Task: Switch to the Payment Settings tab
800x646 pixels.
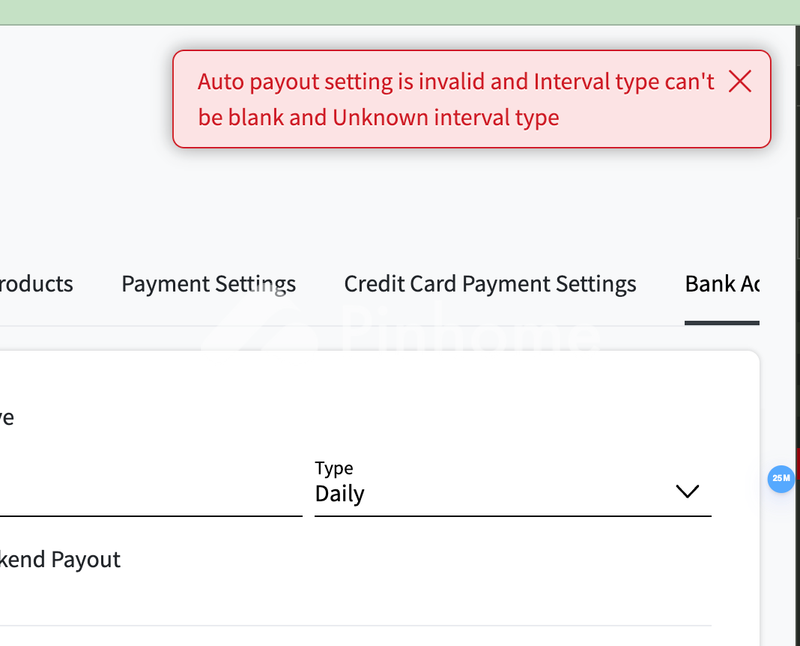Action: pos(208,284)
